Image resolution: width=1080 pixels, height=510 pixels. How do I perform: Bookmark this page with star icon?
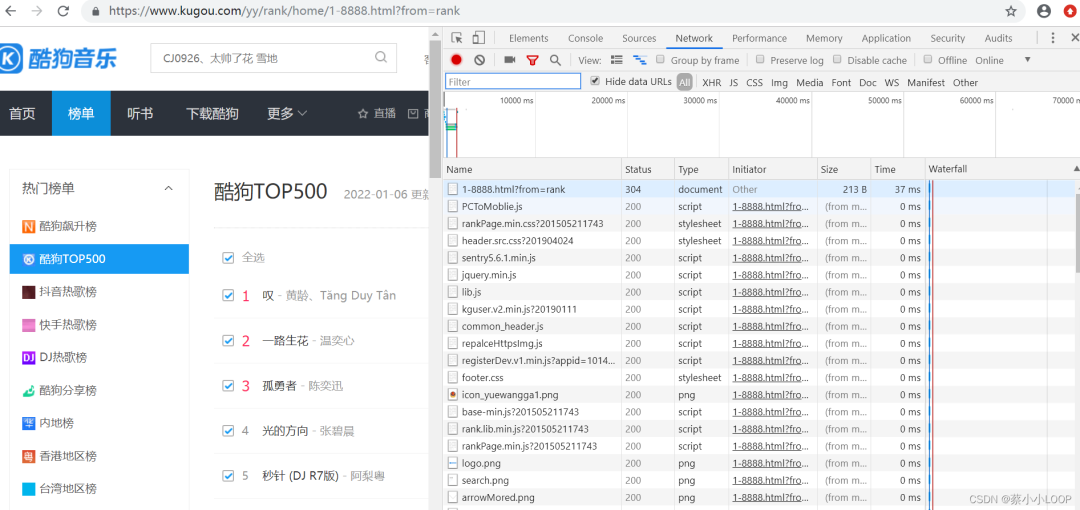pos(1010,11)
